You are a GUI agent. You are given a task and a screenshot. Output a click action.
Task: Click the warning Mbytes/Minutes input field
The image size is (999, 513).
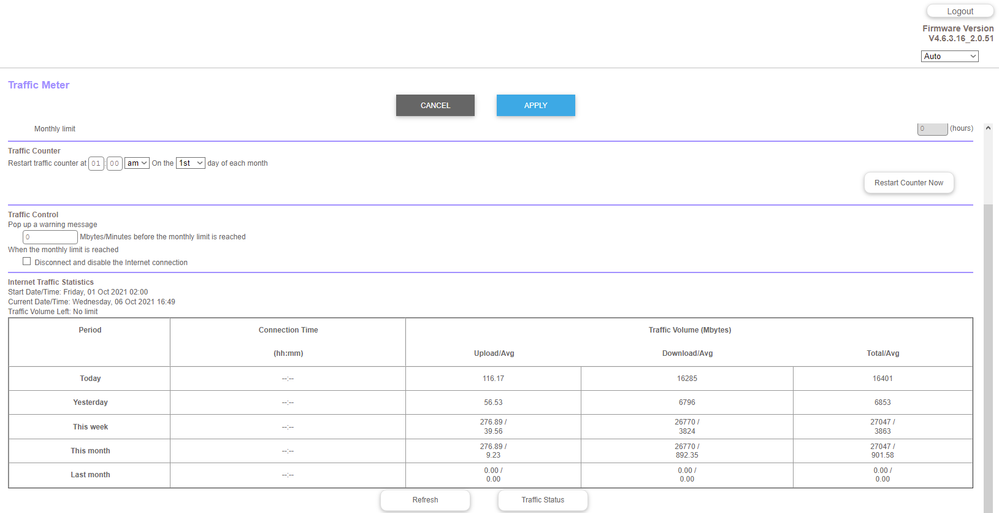point(50,237)
